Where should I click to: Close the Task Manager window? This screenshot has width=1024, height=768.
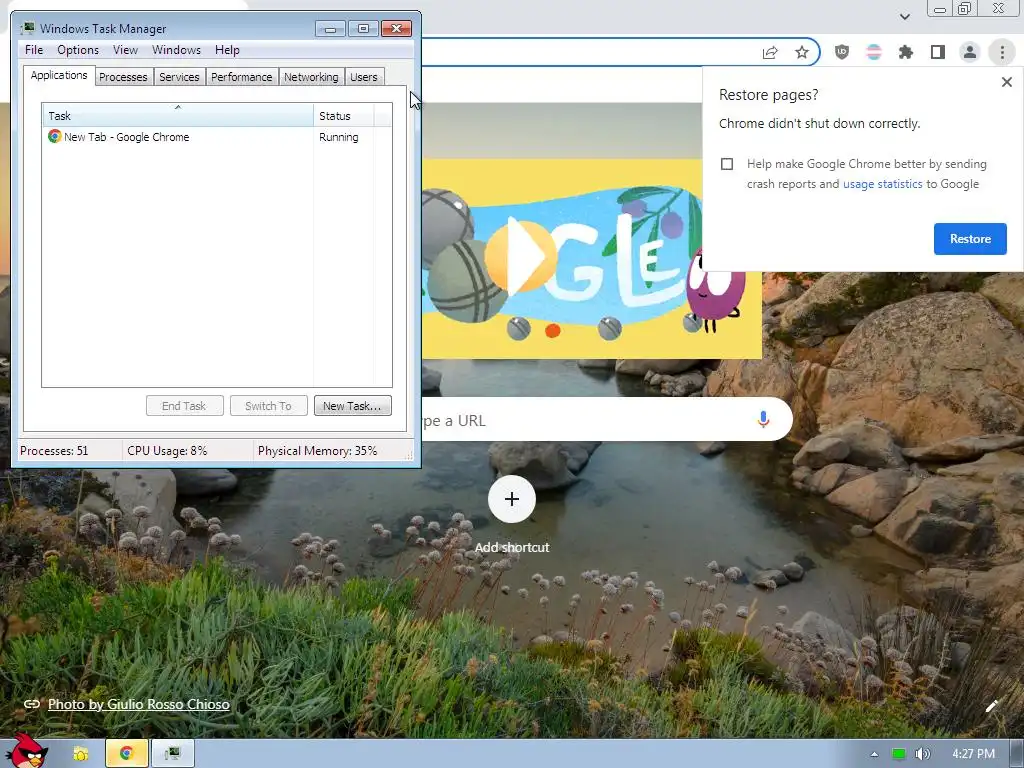[396, 28]
